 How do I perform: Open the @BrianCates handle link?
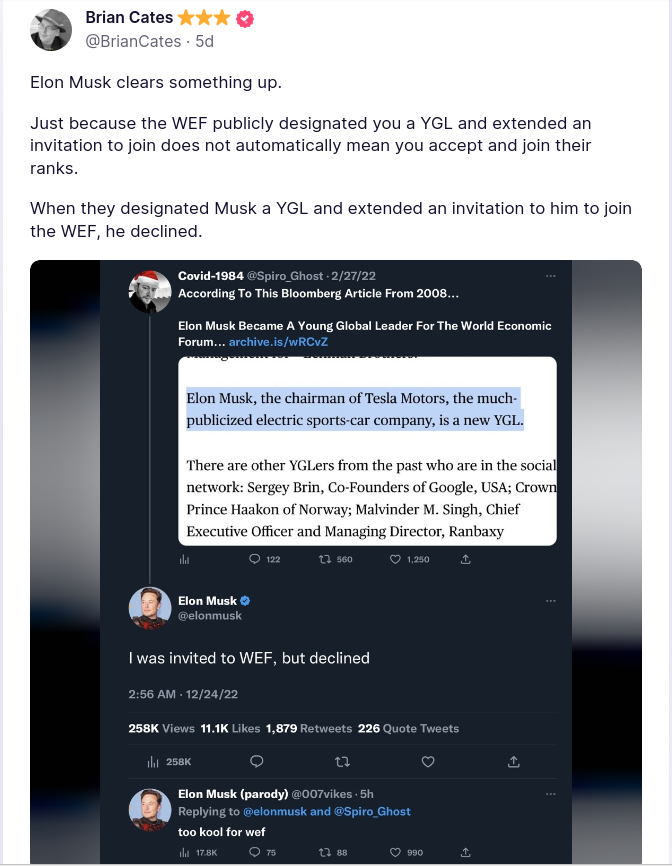[134, 41]
